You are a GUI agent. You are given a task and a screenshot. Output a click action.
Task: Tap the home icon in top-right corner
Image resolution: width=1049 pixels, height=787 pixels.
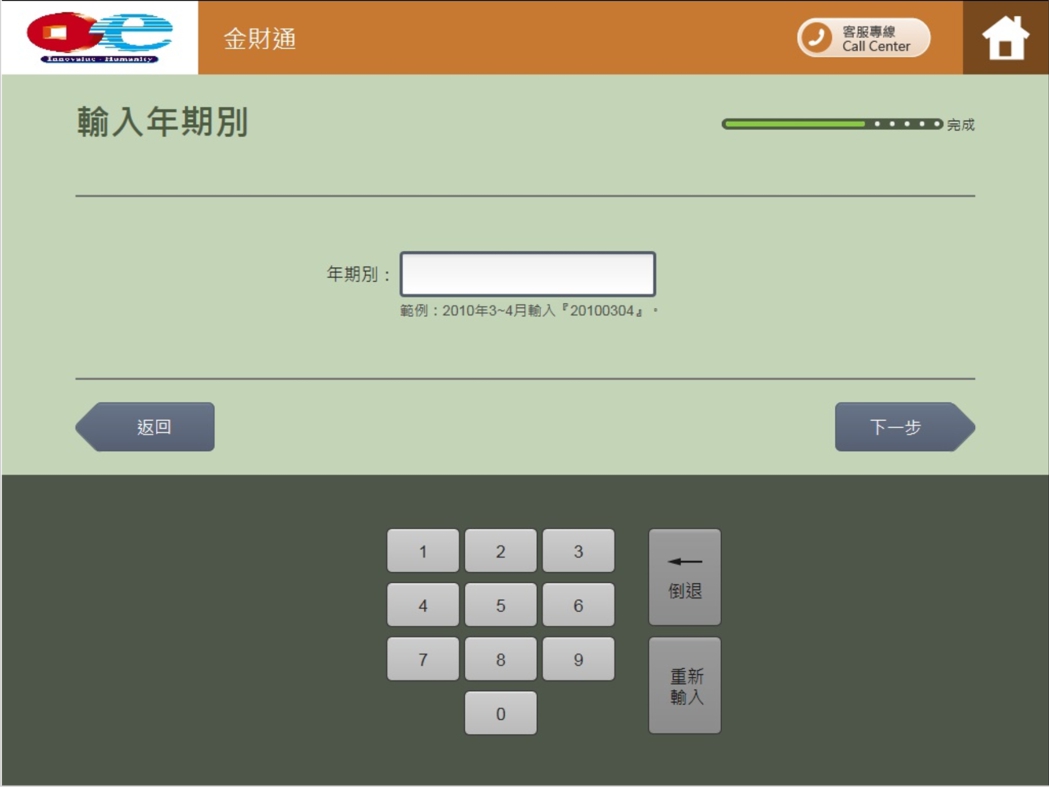pyautogui.click(x=1004, y=38)
